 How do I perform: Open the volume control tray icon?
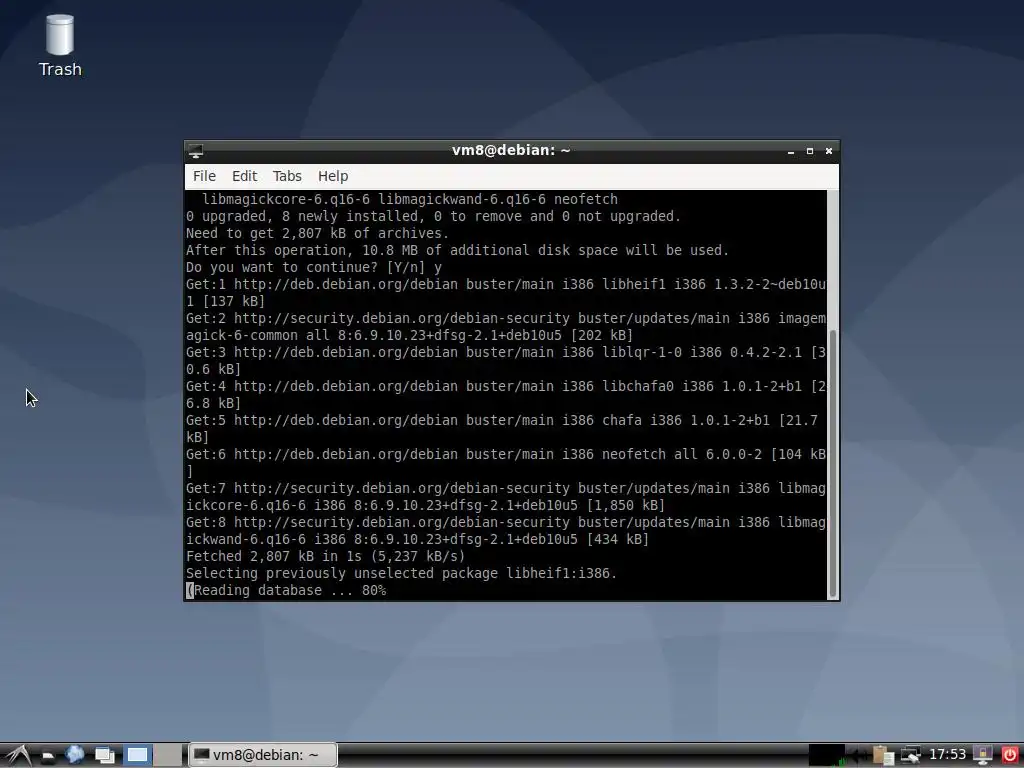[860, 756]
